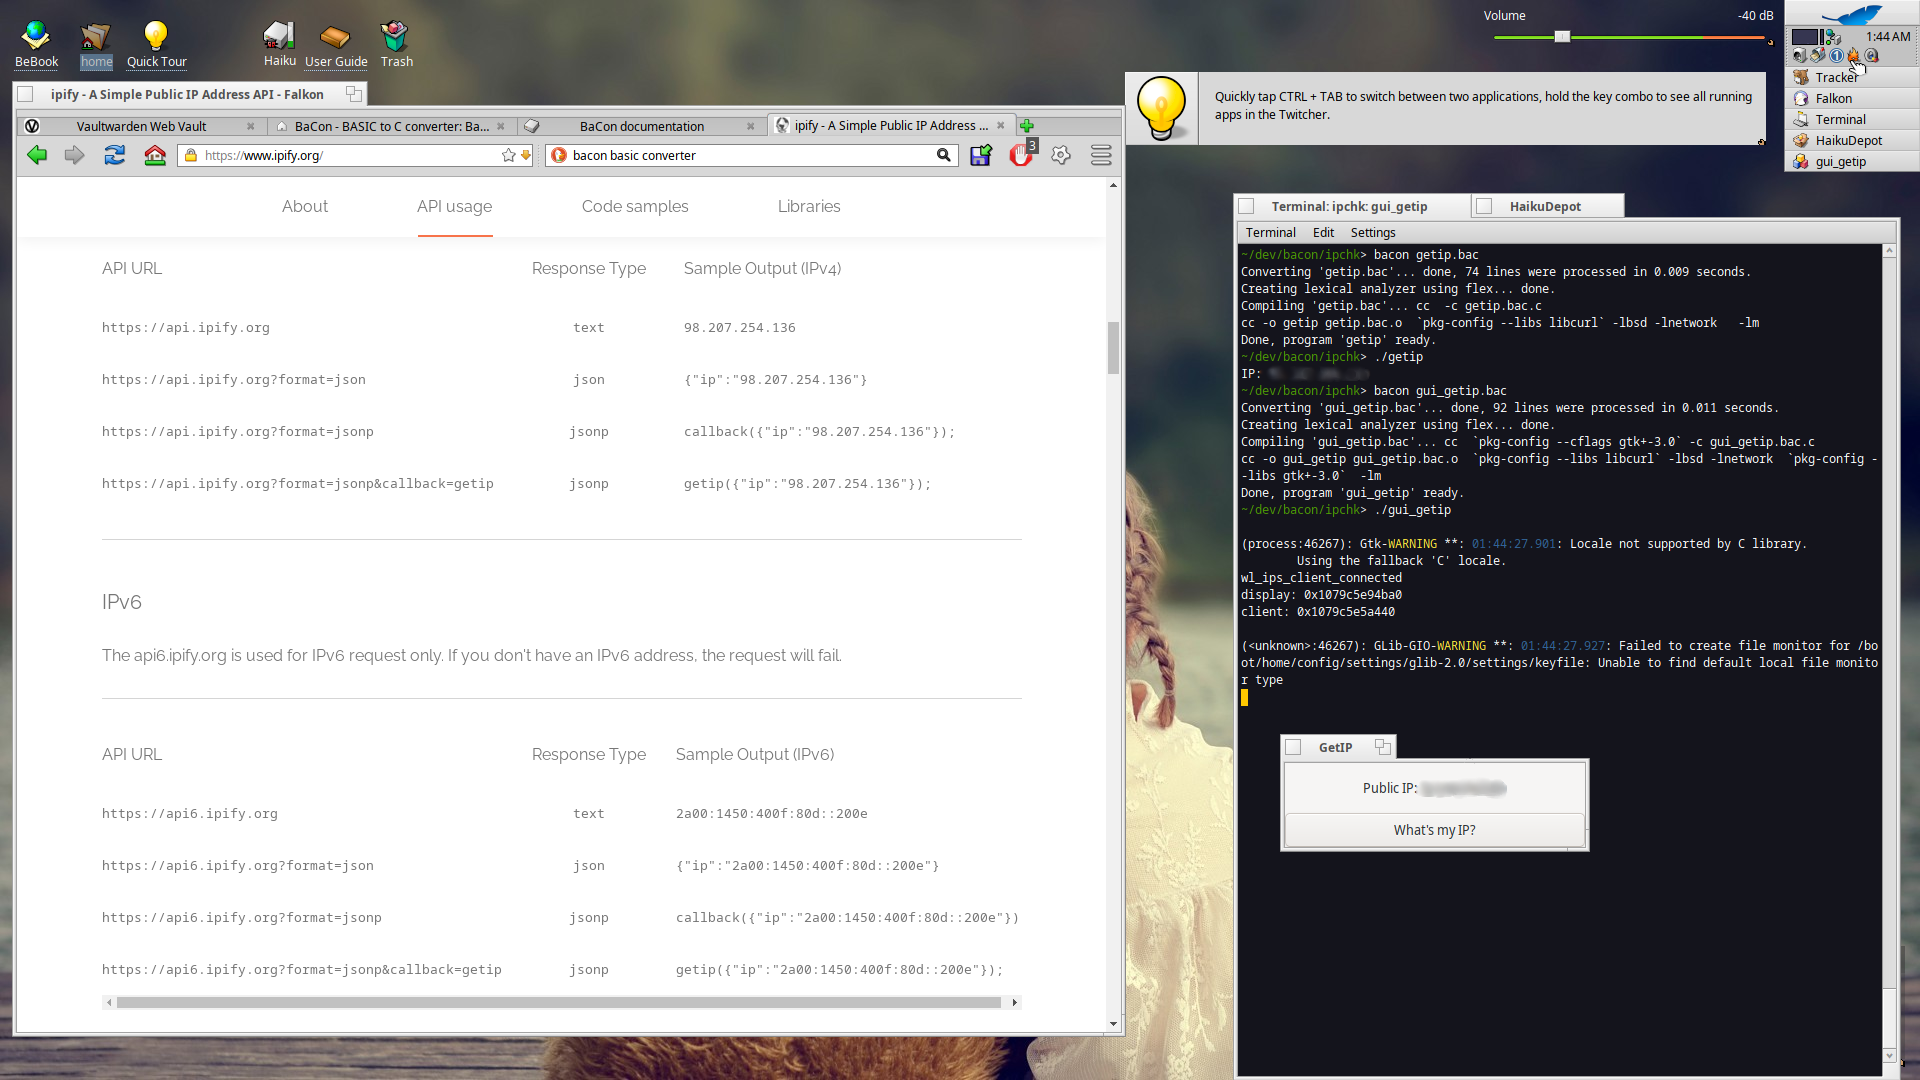Go forward in Falkon browser

coord(75,155)
